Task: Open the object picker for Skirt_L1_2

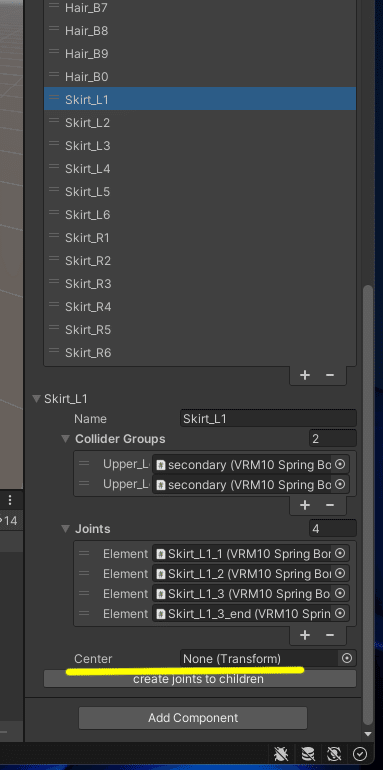Action: click(x=340, y=574)
